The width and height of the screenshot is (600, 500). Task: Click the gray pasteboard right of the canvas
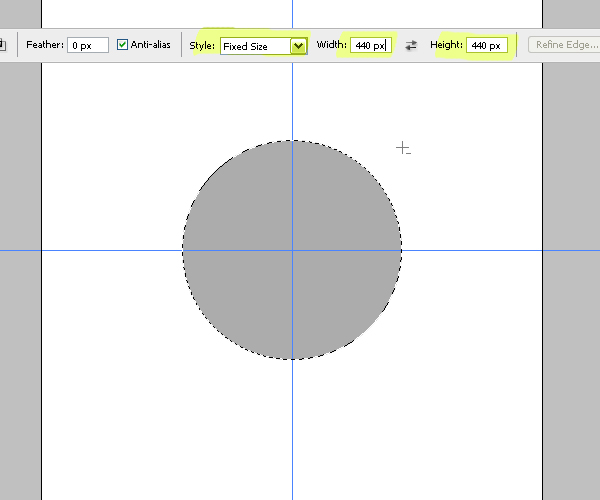click(x=571, y=300)
